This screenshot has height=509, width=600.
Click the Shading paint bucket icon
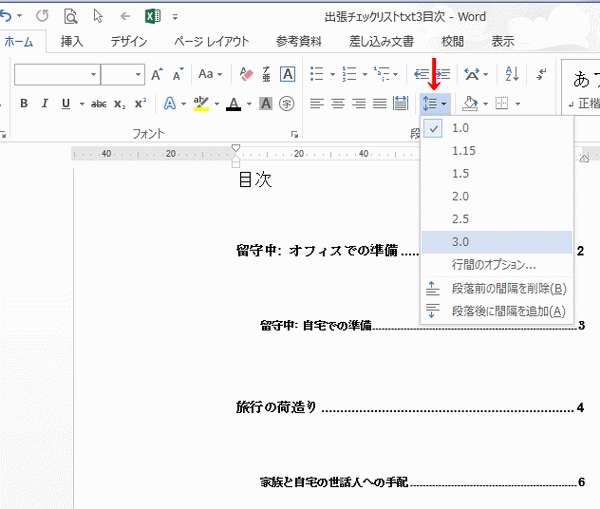pyautogui.click(x=470, y=103)
